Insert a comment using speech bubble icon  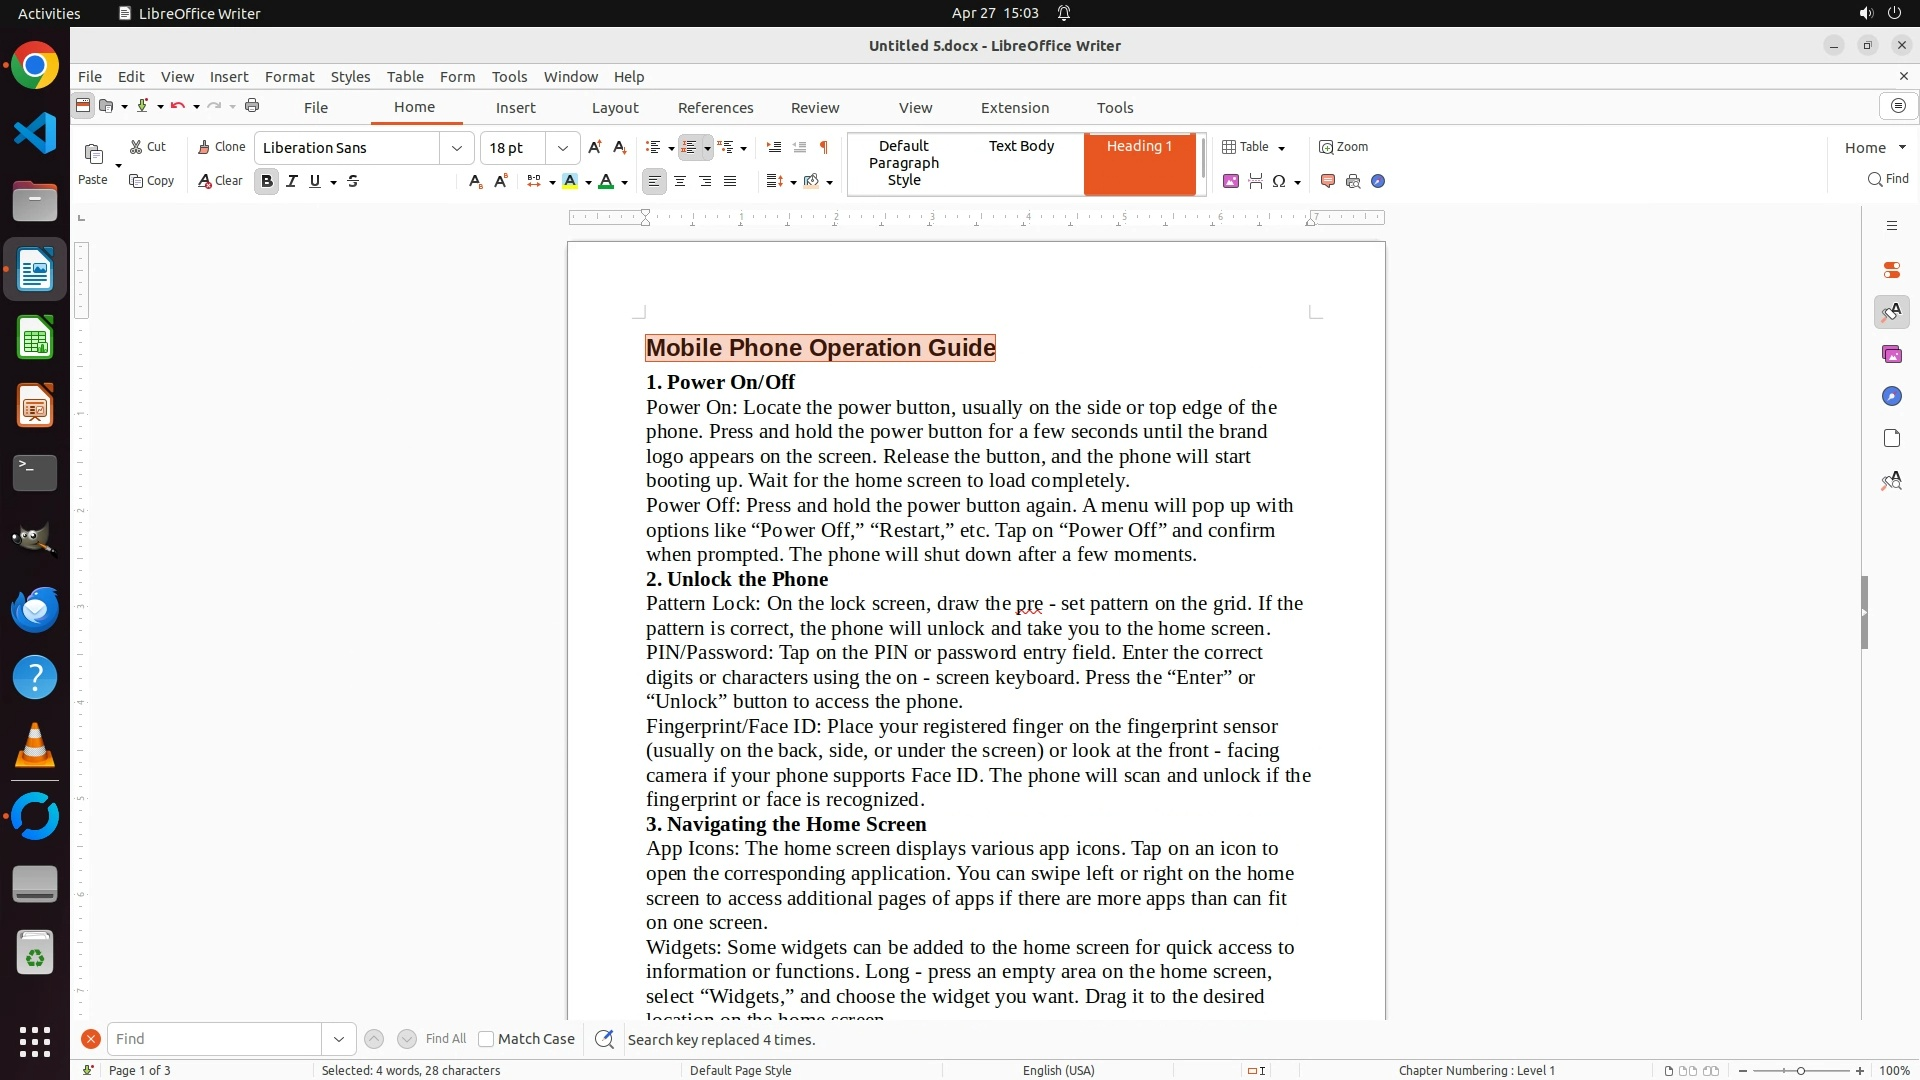[1328, 181]
